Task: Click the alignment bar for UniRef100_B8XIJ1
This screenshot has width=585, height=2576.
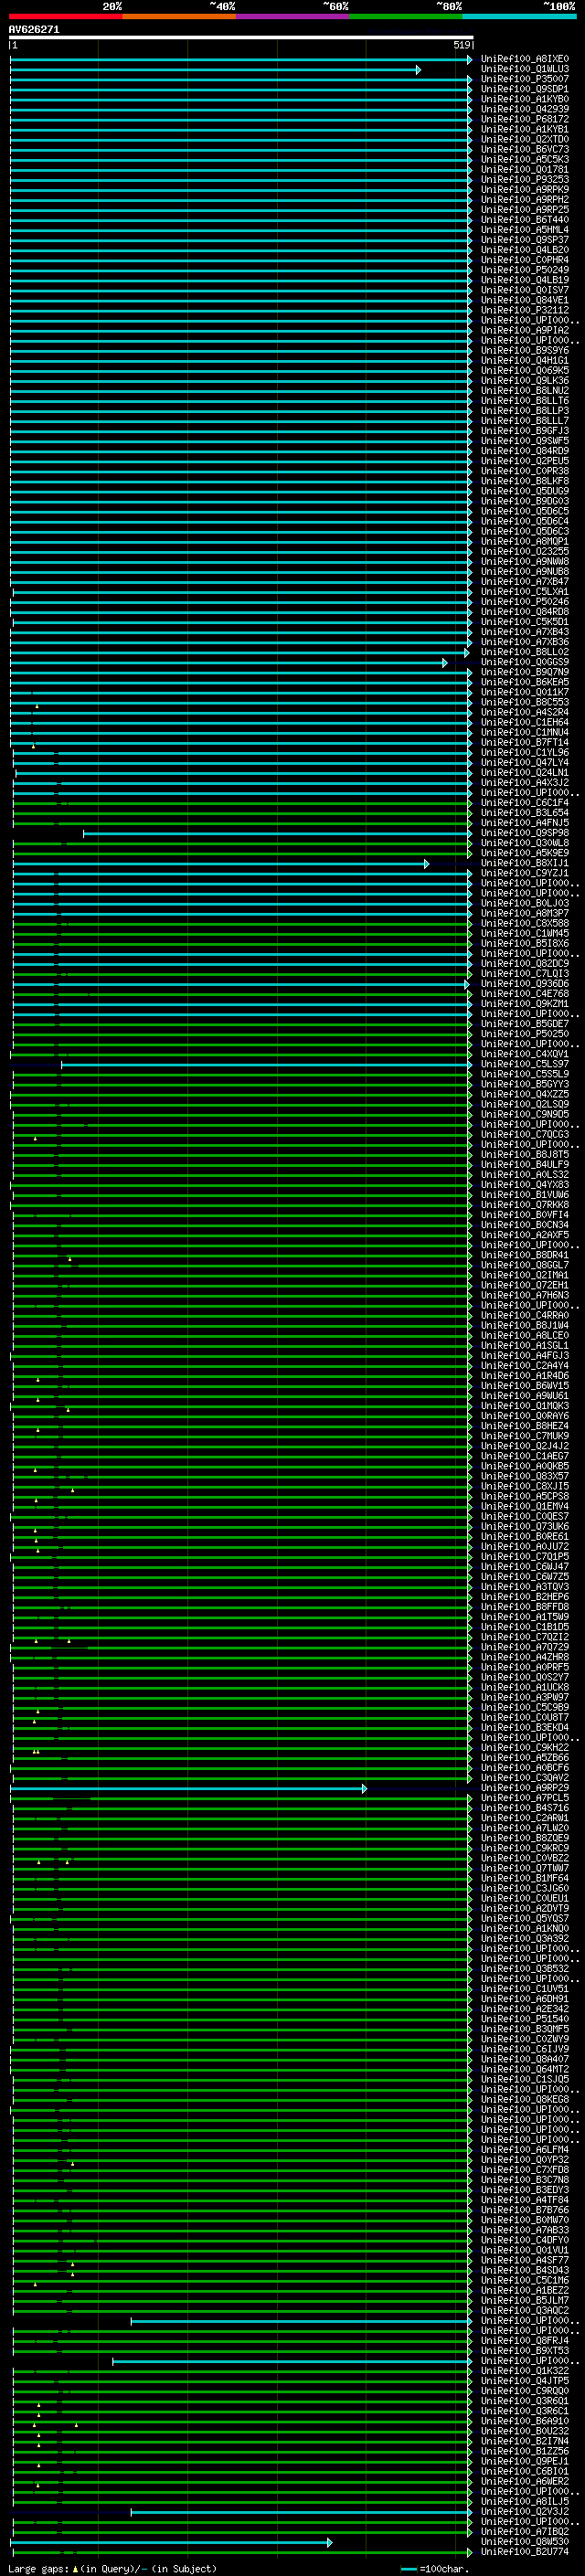Action: (x=220, y=864)
